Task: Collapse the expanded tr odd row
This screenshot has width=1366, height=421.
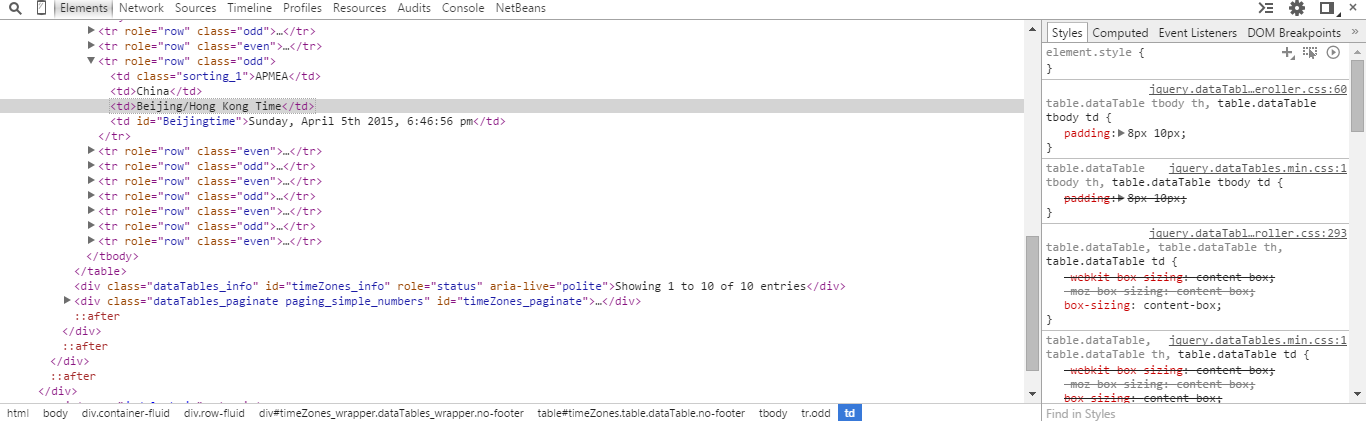Action: (91, 61)
